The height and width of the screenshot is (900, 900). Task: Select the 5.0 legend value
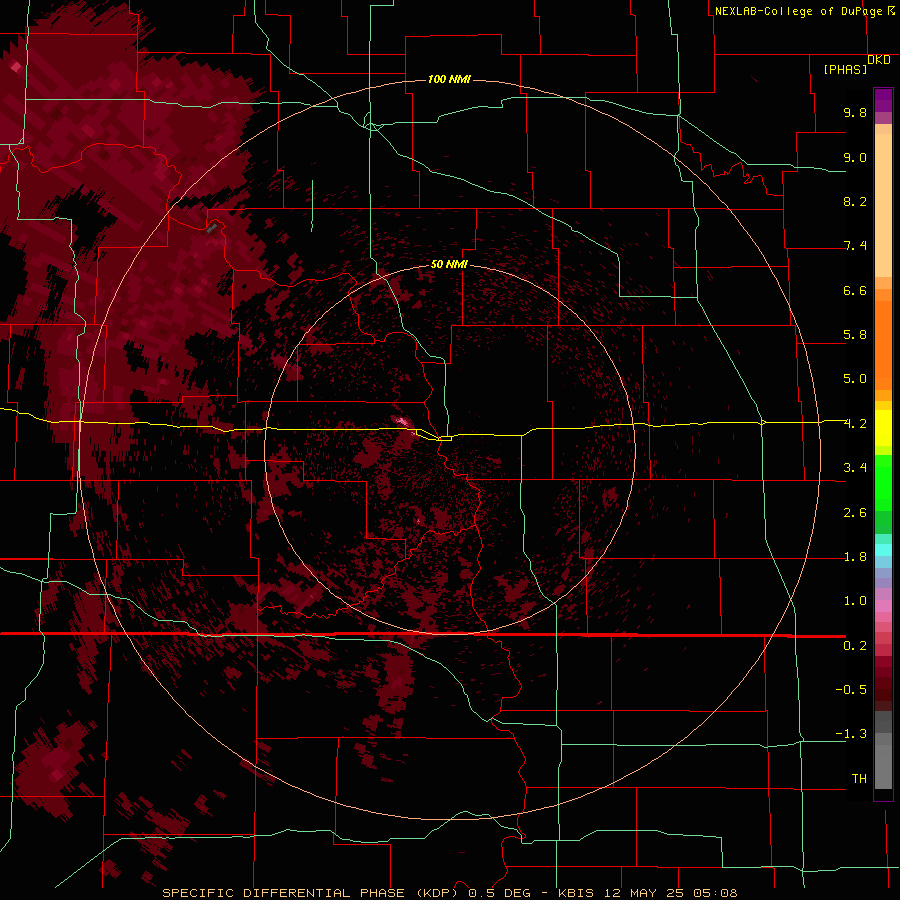[x=855, y=379]
